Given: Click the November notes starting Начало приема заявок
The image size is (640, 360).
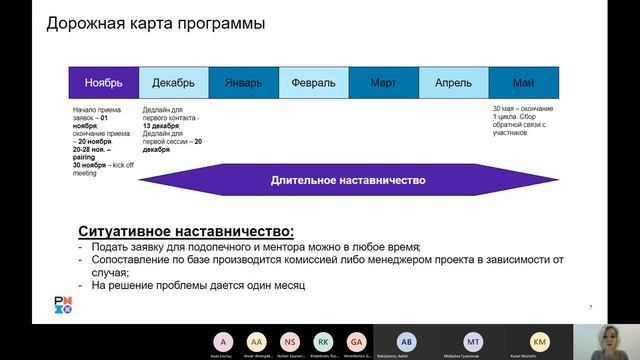Looking at the screenshot, I should (x=103, y=141).
